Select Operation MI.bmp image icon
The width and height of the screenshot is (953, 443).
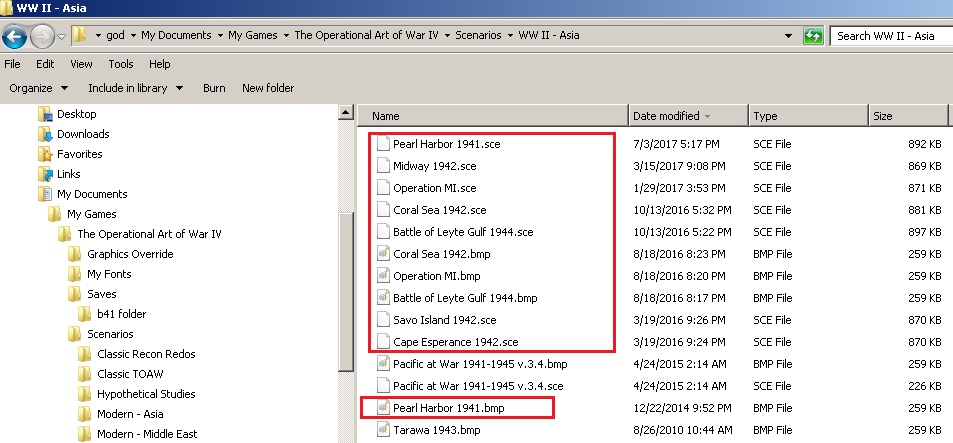(383, 275)
